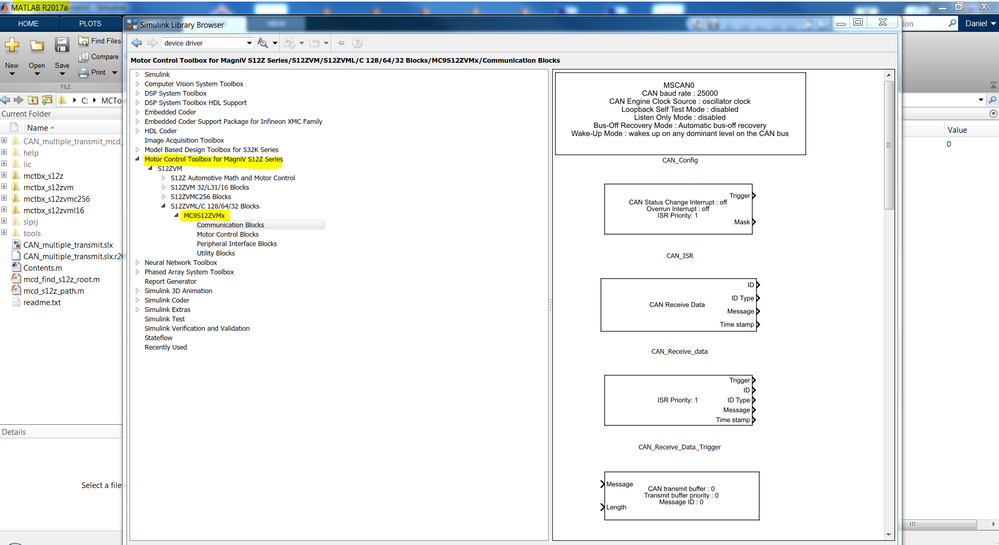Expand S12ZVM 32/L31/16 Blocks node
Screen dimensions: 999x545
(x=163, y=187)
